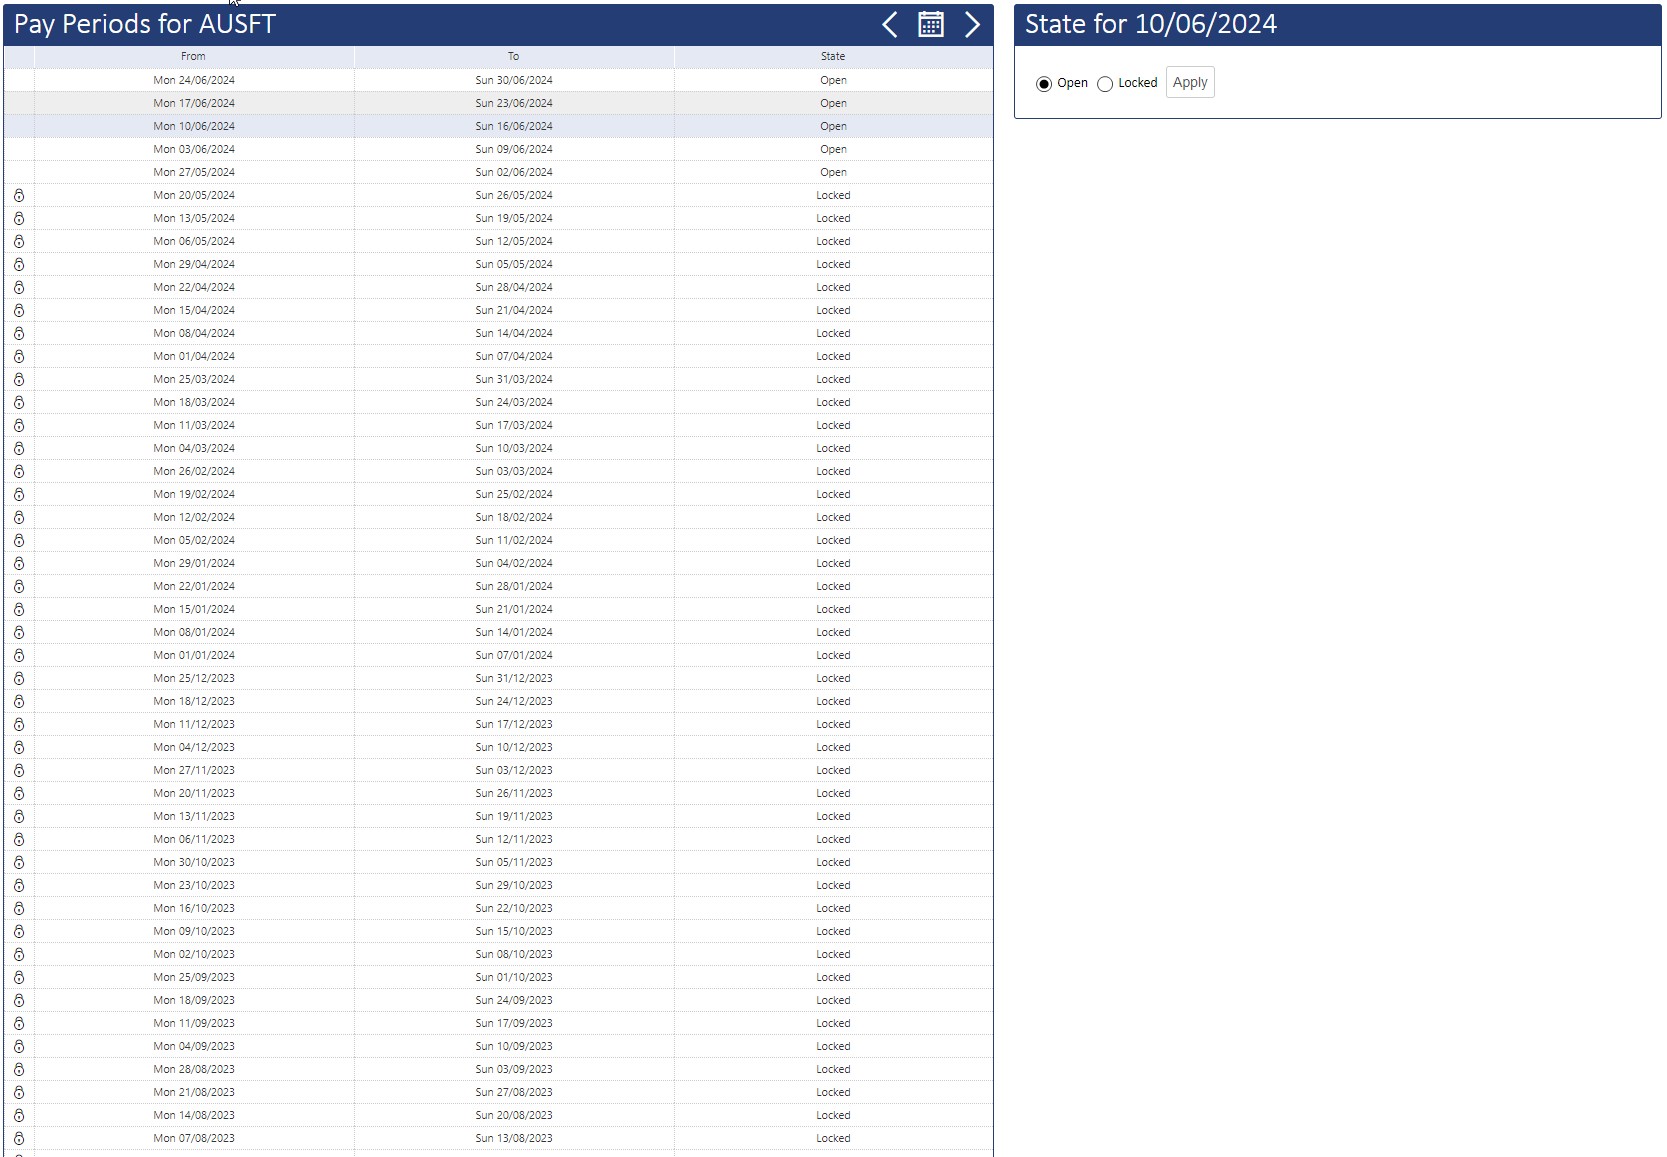Click lock icon for Mon 01/04/2024 row
The width and height of the screenshot is (1667, 1157).
click(x=19, y=357)
